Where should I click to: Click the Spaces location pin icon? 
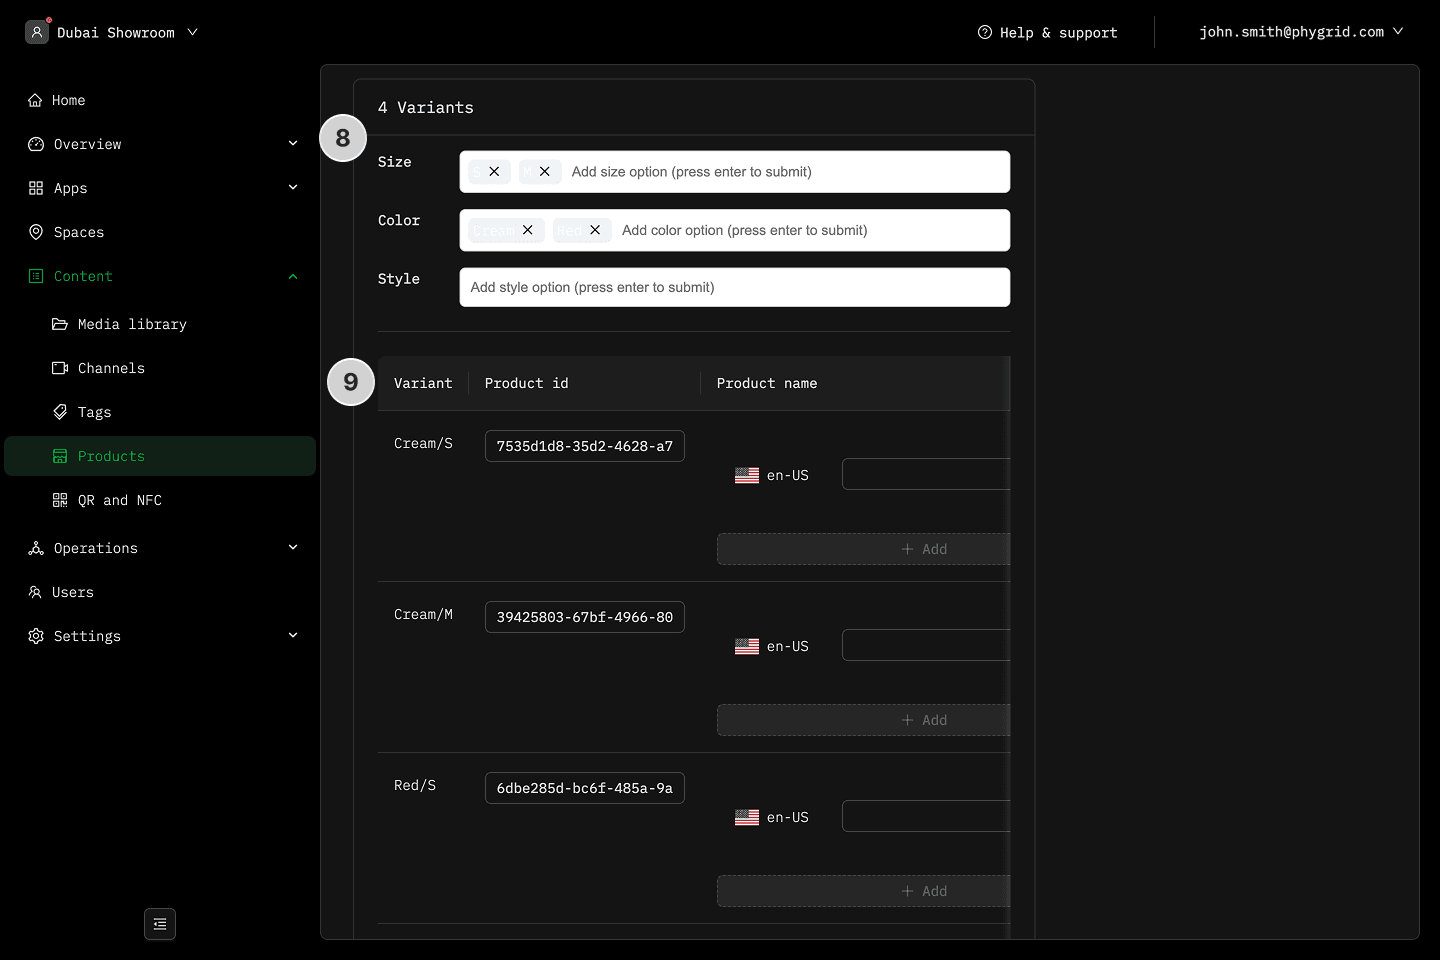(36, 232)
